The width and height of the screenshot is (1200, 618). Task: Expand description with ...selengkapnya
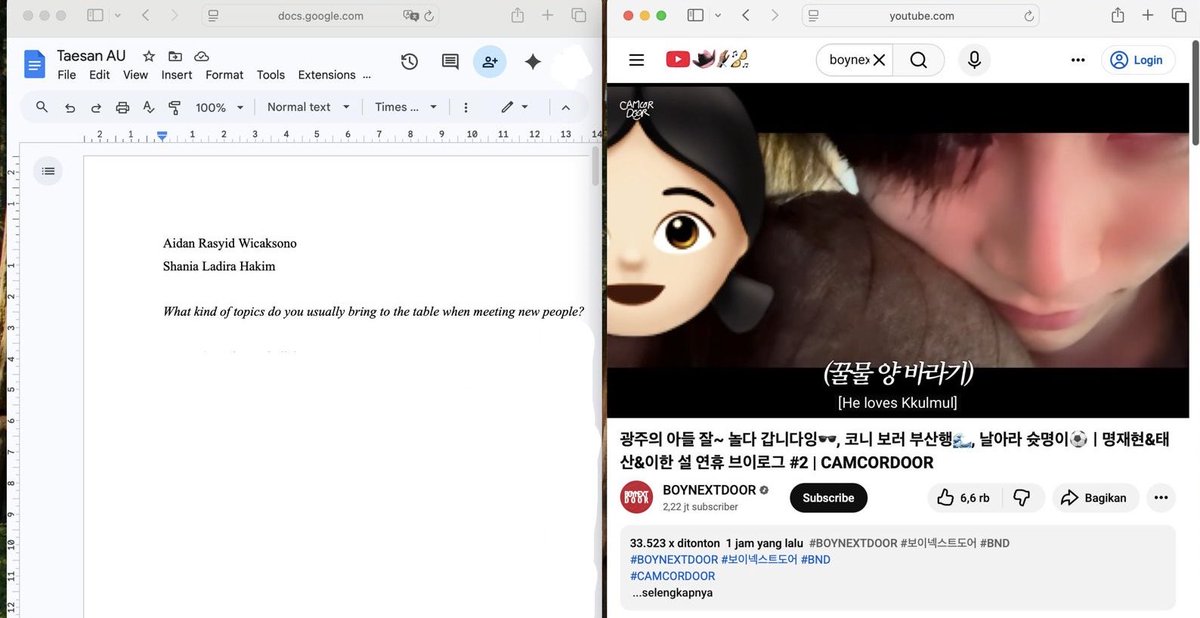[672, 593]
